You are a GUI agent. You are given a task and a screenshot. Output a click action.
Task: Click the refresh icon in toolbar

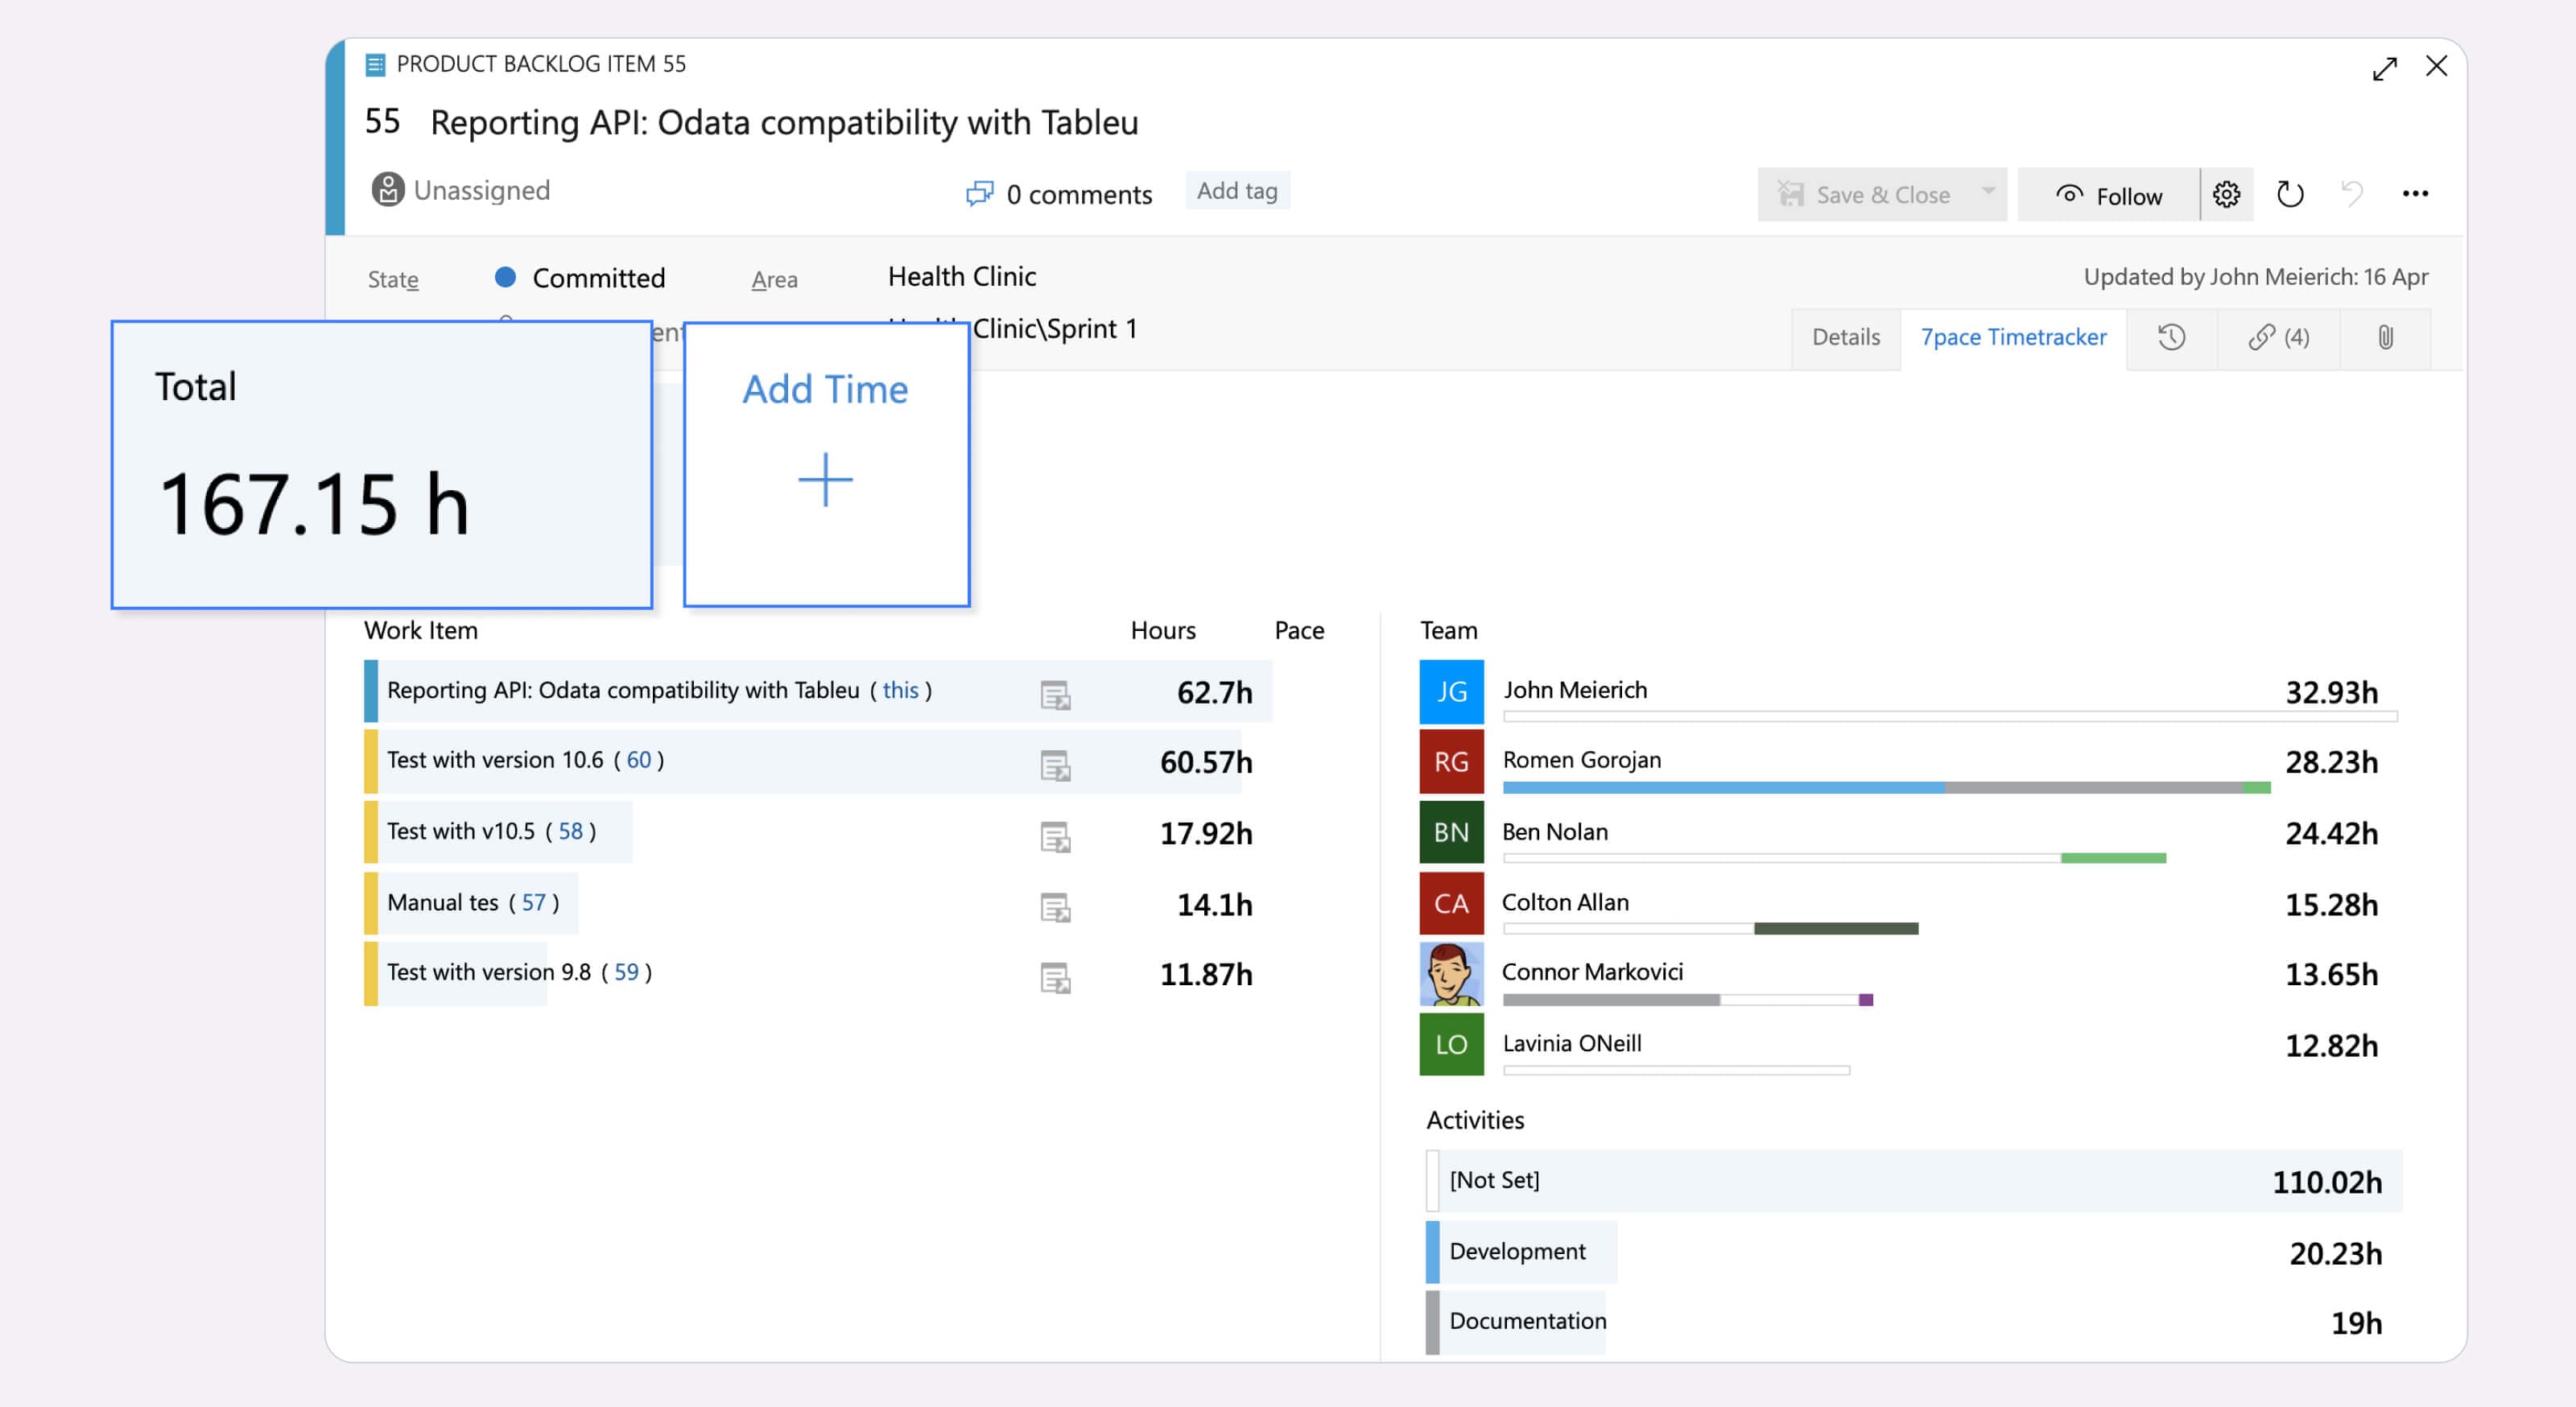[2290, 194]
